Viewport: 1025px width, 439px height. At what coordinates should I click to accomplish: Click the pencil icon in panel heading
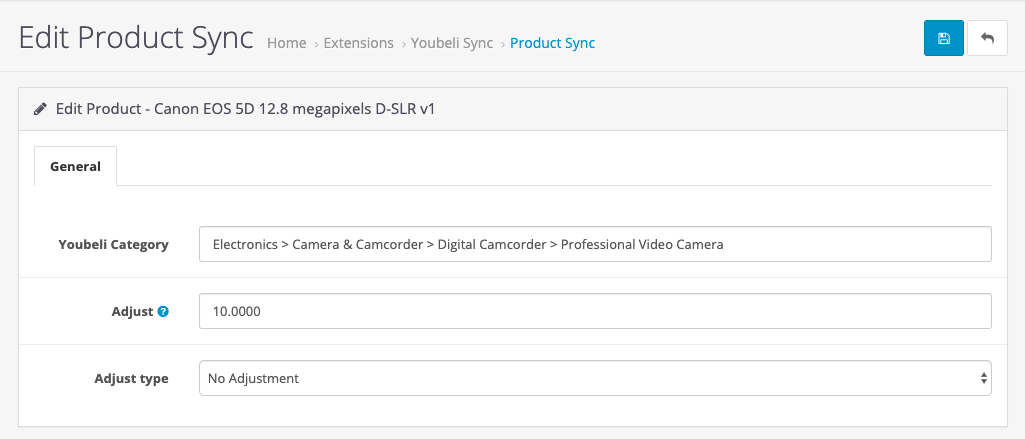[x=40, y=108]
